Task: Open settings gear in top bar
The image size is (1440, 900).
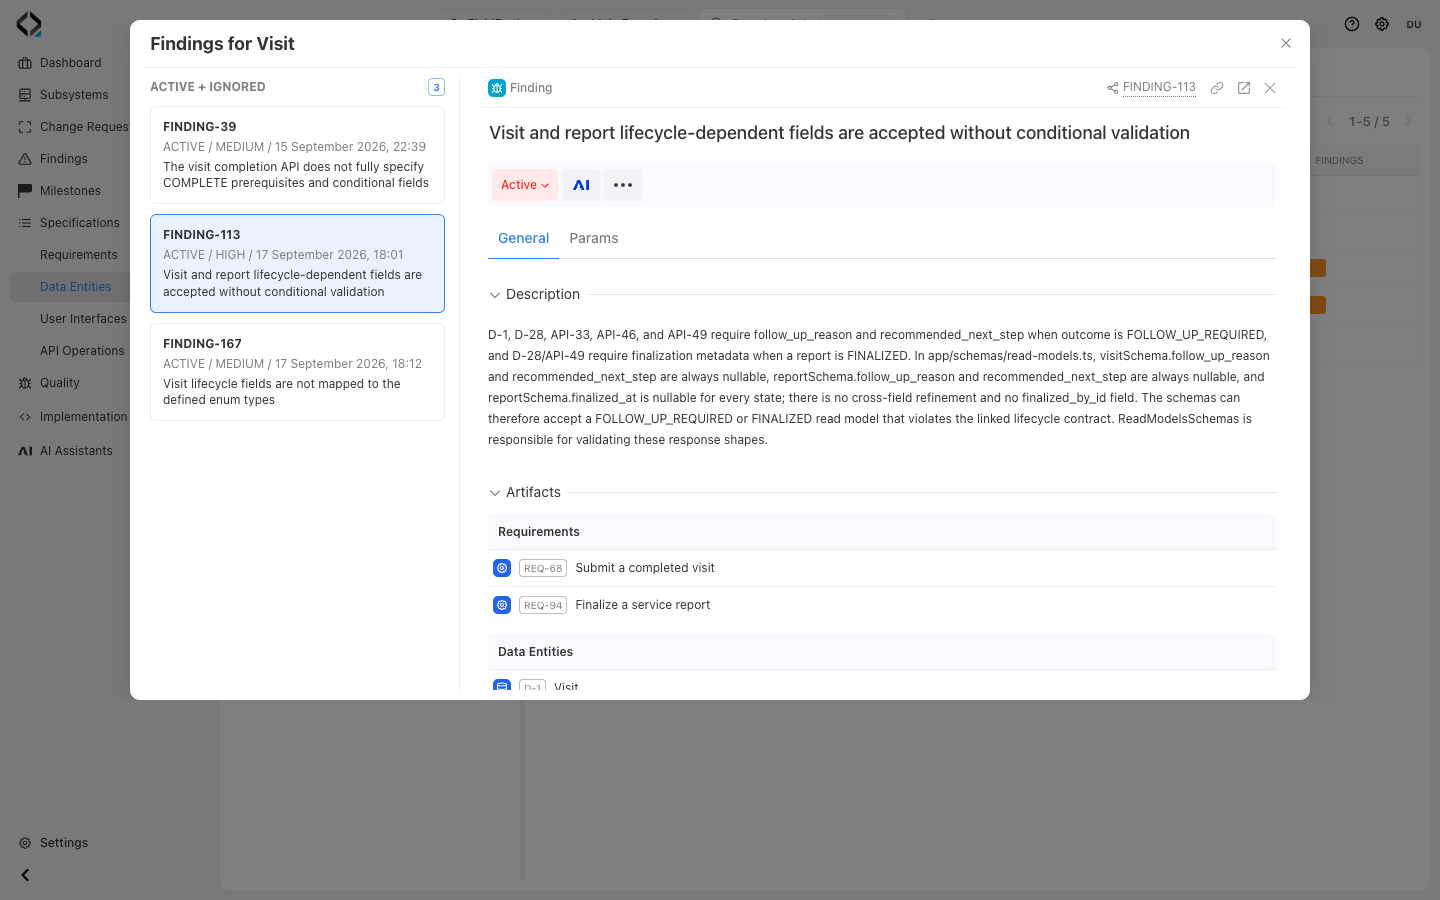Action: pos(1382,24)
